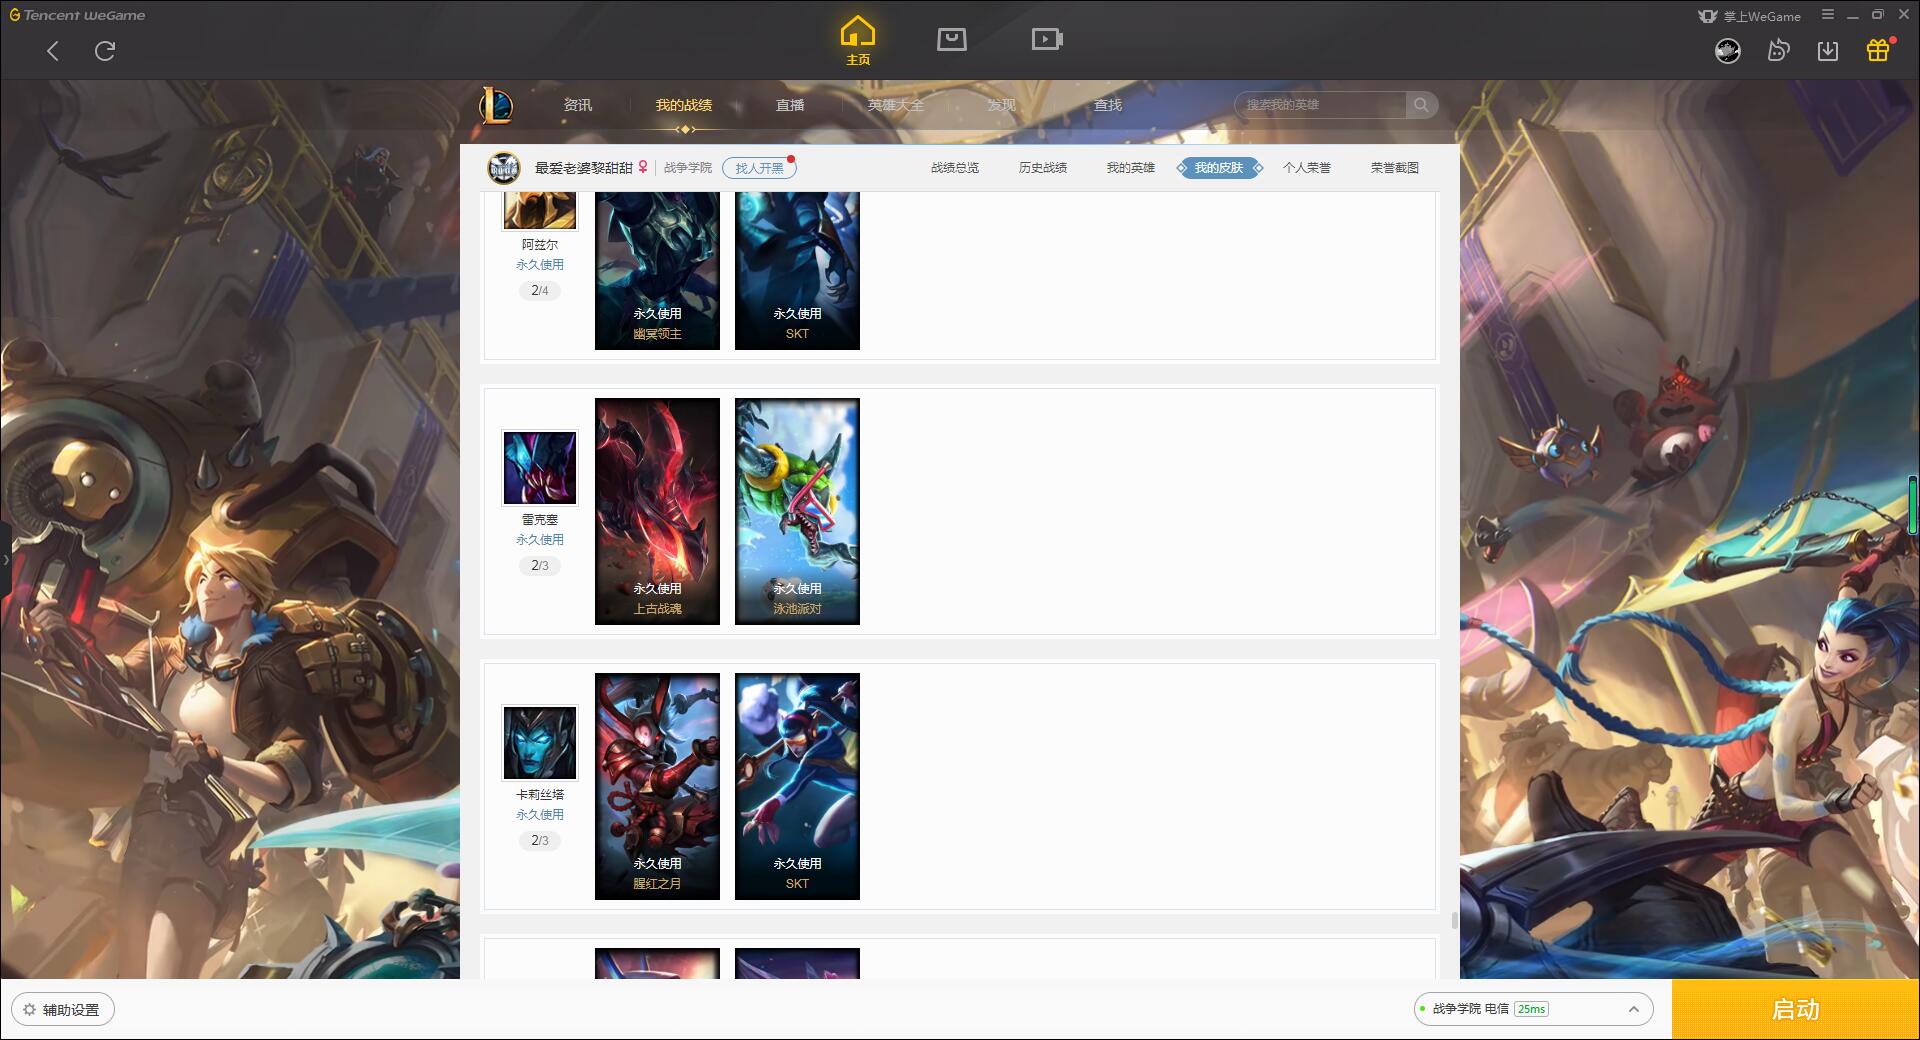Click the 战争学院 server label

coord(688,168)
